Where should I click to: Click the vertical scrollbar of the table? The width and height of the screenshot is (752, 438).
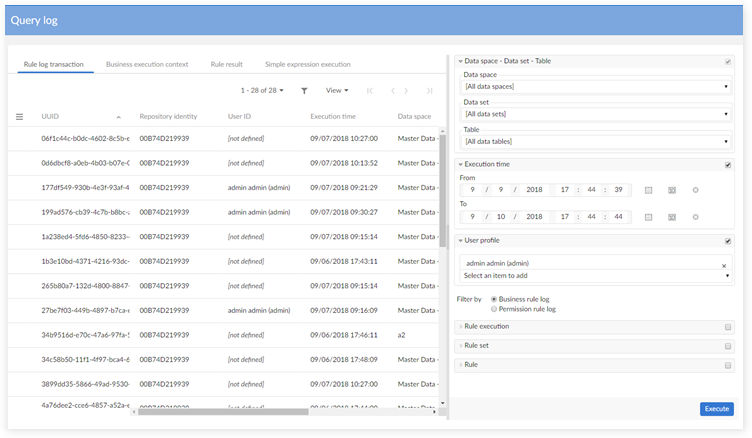click(443, 190)
